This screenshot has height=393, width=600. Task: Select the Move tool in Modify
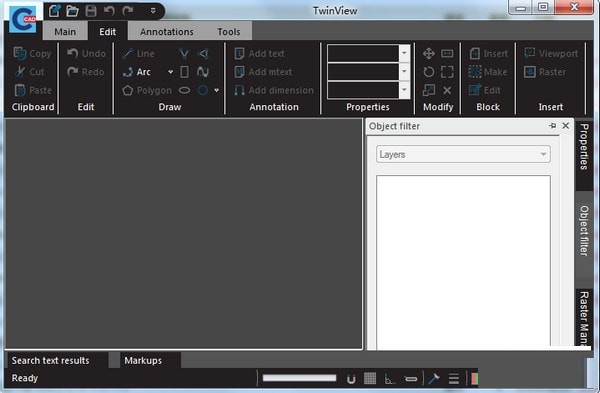point(429,54)
